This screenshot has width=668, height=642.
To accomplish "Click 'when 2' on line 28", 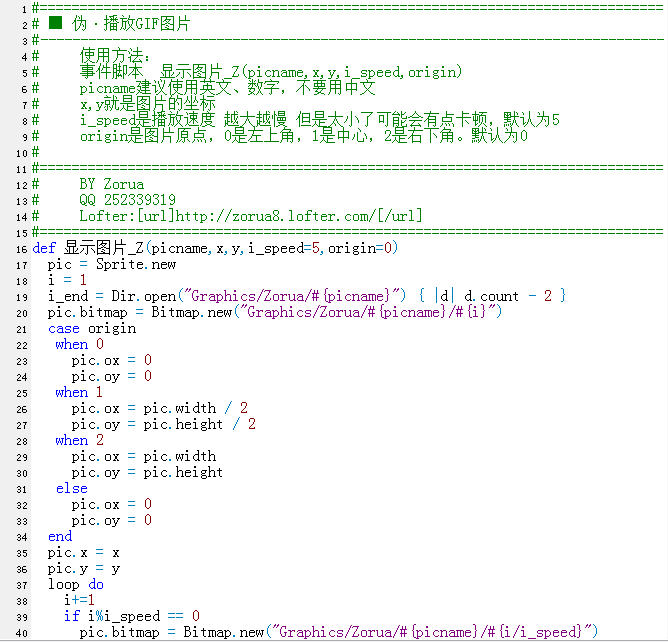I will [x=79, y=440].
